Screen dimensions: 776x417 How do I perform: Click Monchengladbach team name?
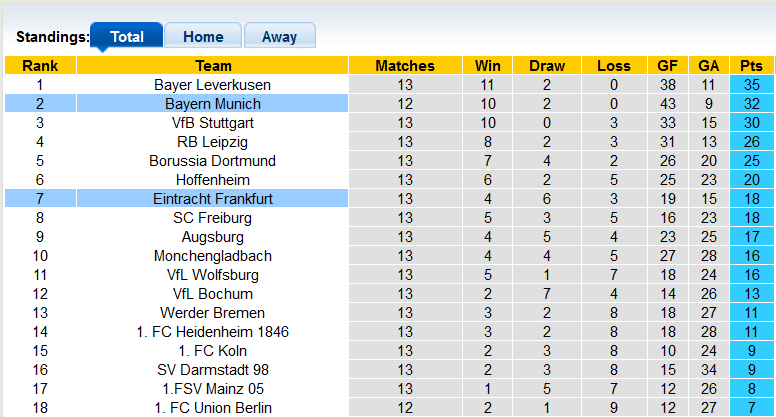213,256
